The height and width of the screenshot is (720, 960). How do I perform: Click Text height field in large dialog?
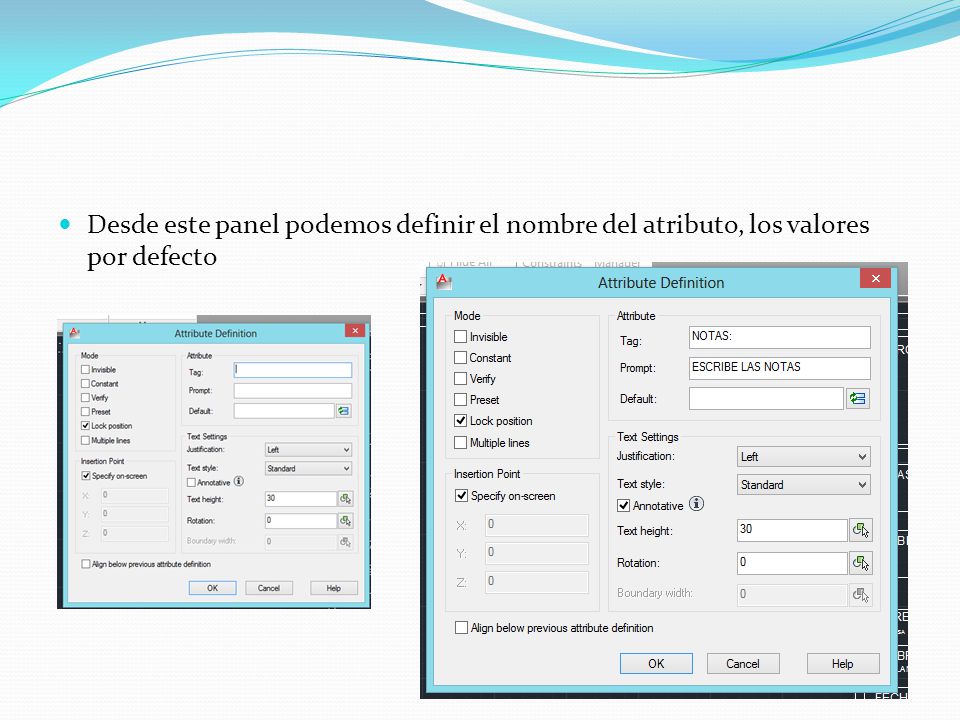[x=792, y=530]
